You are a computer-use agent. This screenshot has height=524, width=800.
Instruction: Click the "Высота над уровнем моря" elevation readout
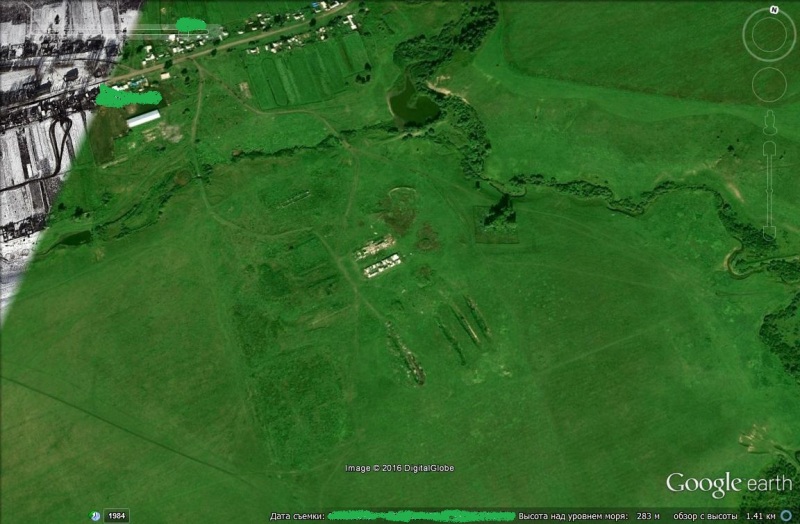[x=574, y=516]
